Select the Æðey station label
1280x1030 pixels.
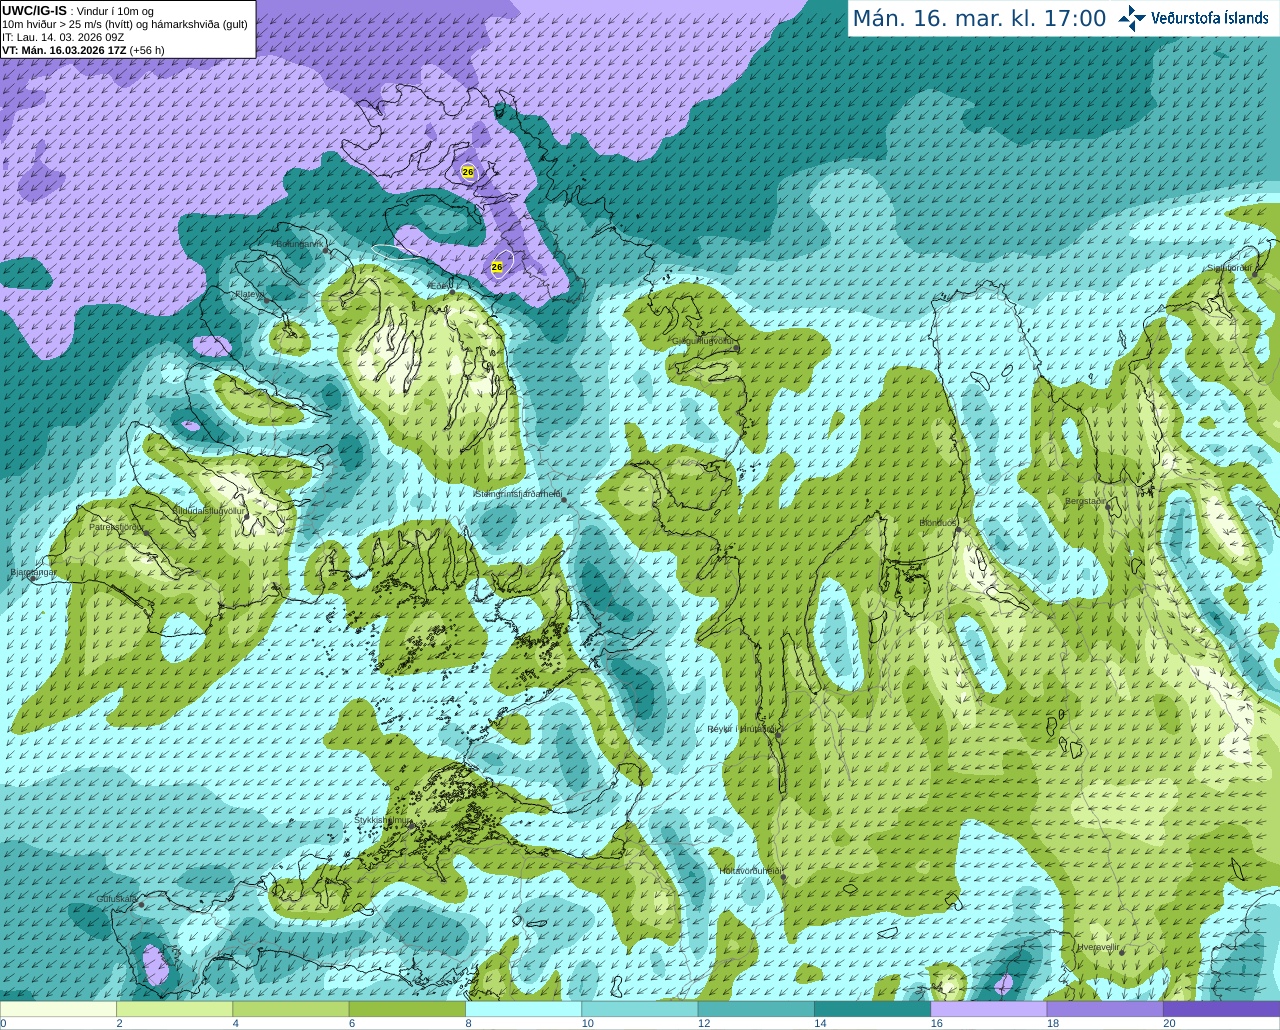(439, 285)
